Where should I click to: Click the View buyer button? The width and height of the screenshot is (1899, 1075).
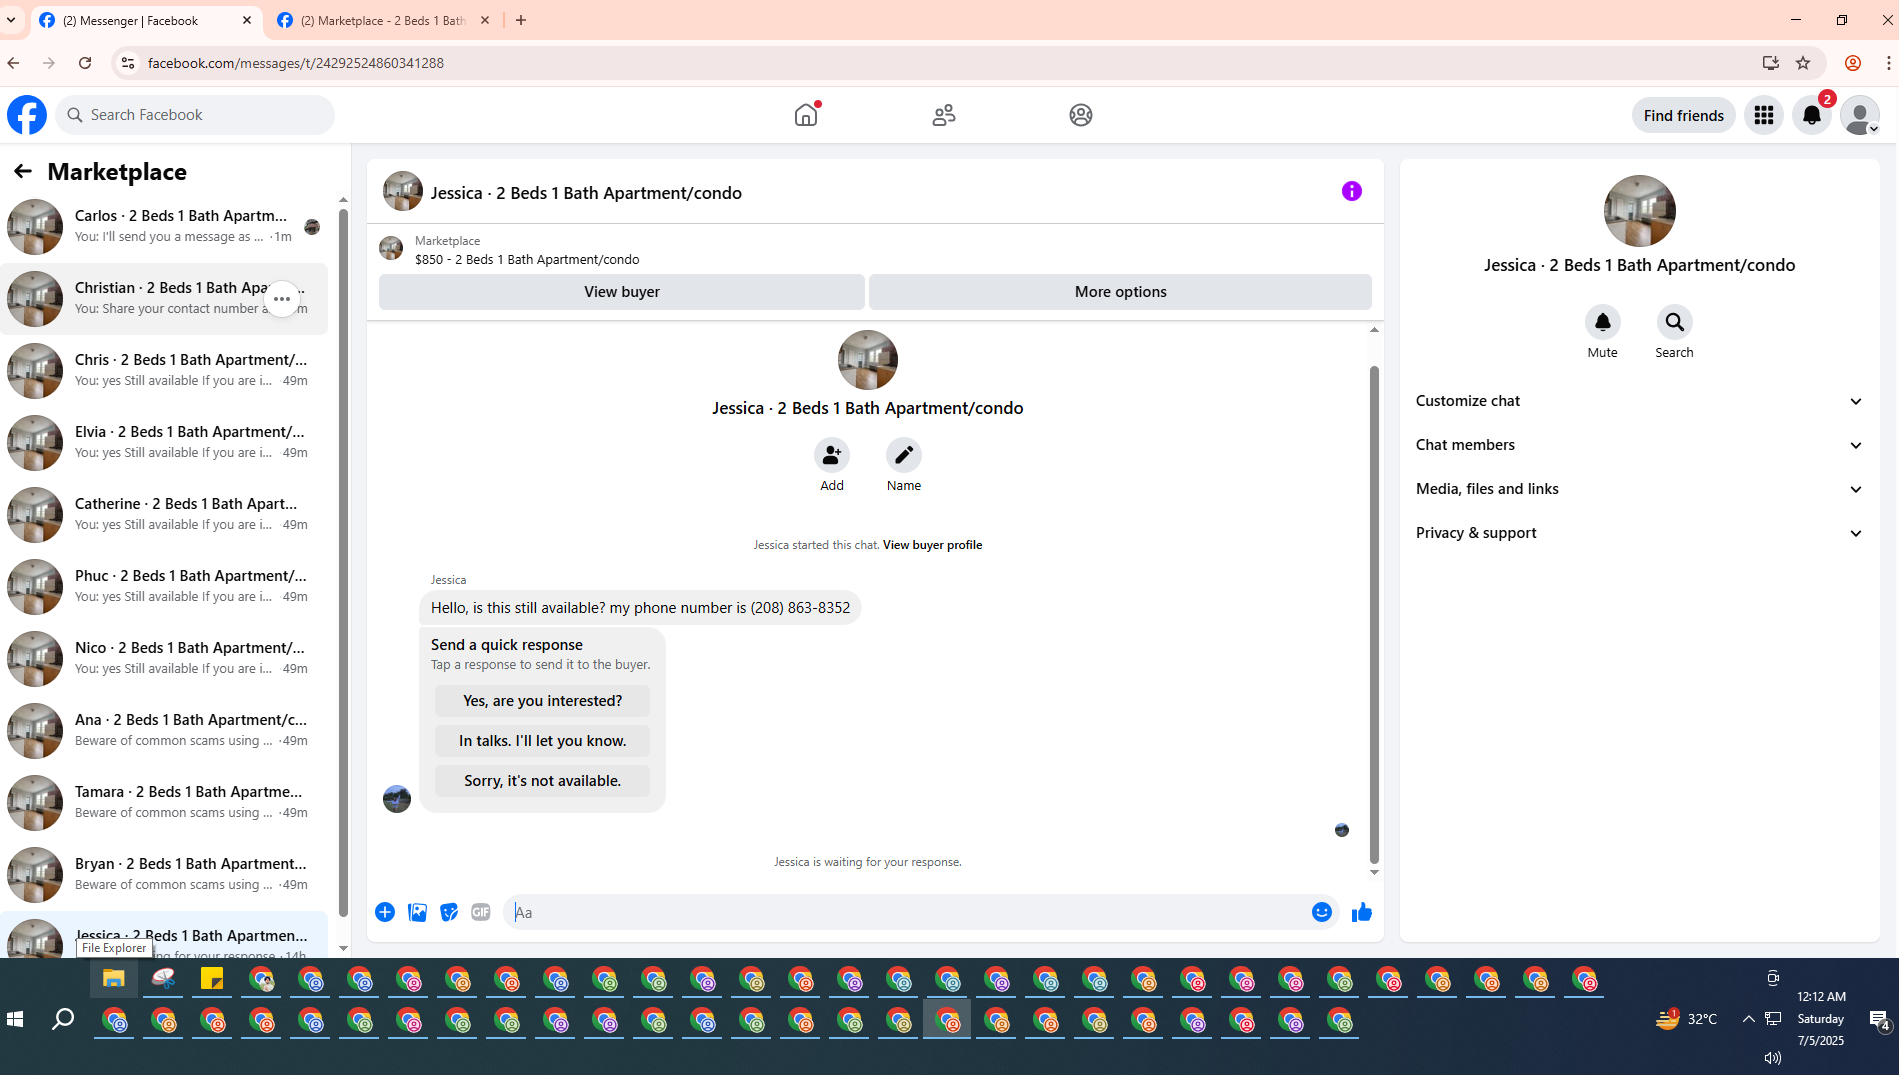[622, 292]
